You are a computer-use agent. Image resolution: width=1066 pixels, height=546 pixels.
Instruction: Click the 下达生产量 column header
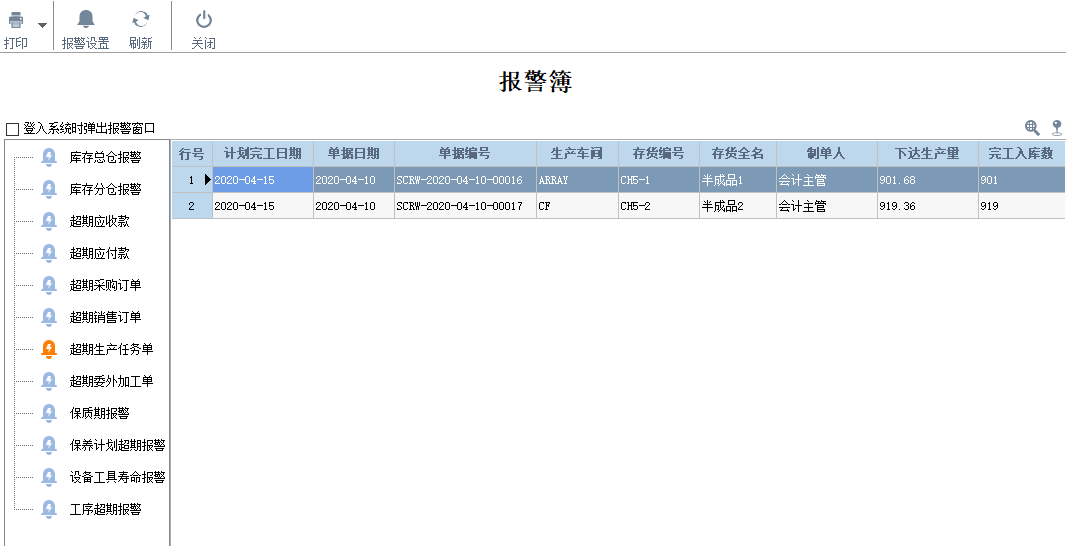click(927, 153)
